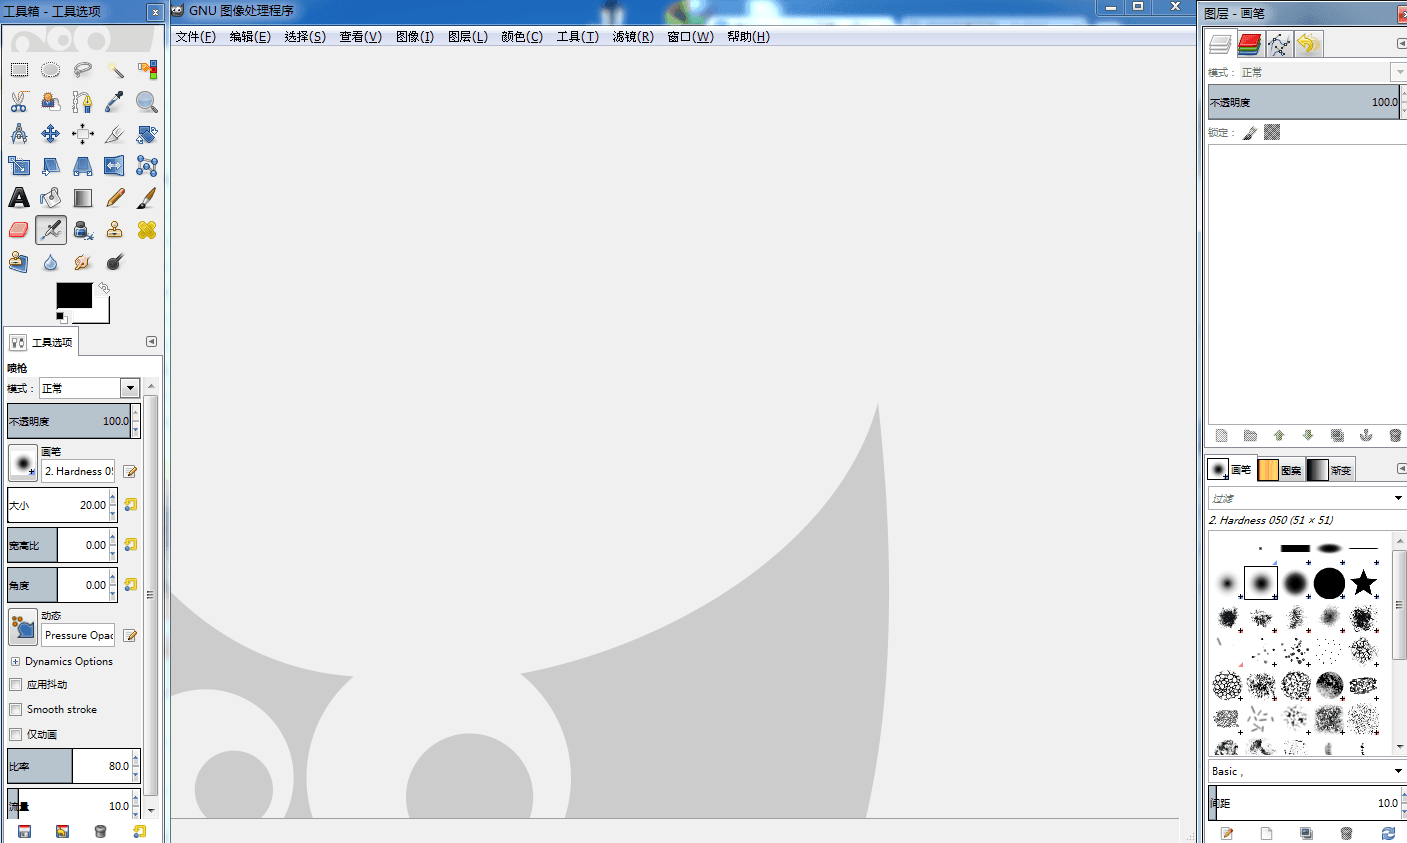Adjust the tool options 不透明度 slider
Screen dimensions: 1407x843
click(x=70, y=422)
